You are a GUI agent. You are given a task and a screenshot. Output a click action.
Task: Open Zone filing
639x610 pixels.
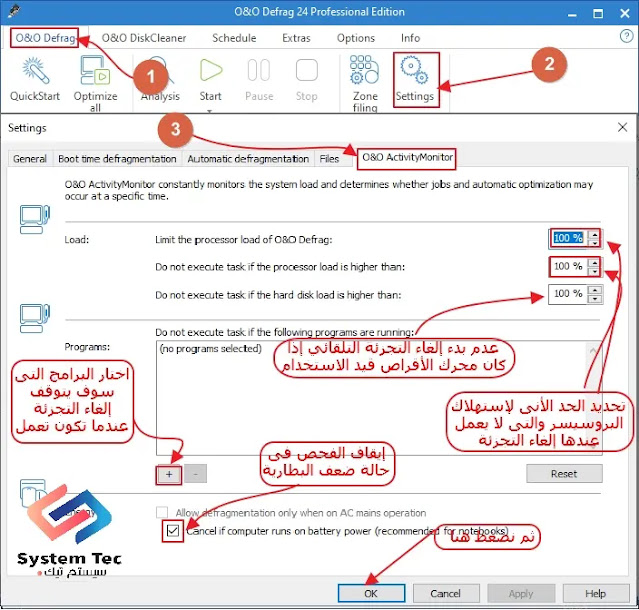365,84
